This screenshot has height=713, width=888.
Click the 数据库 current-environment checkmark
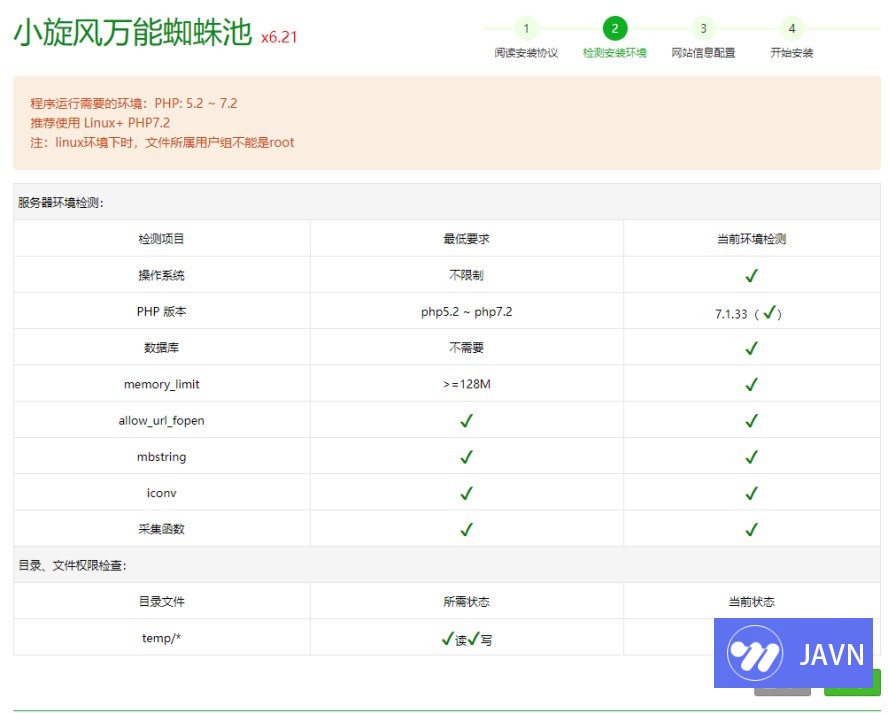pos(752,348)
